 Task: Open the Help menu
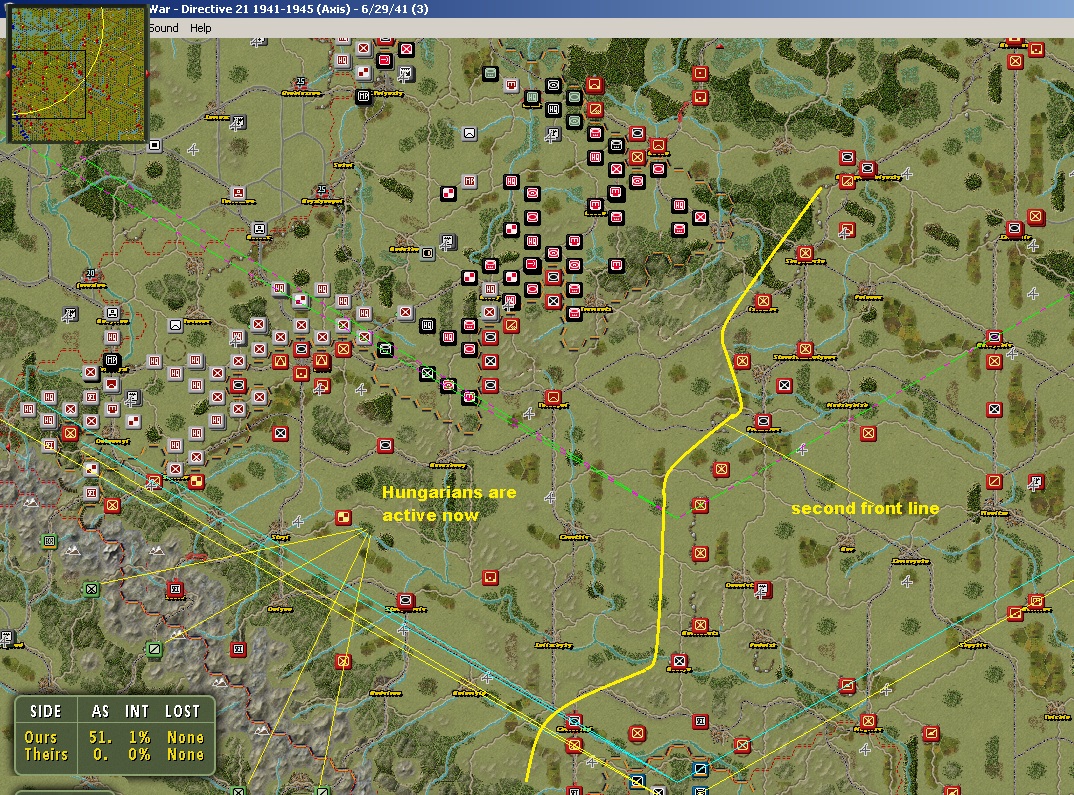(x=201, y=28)
